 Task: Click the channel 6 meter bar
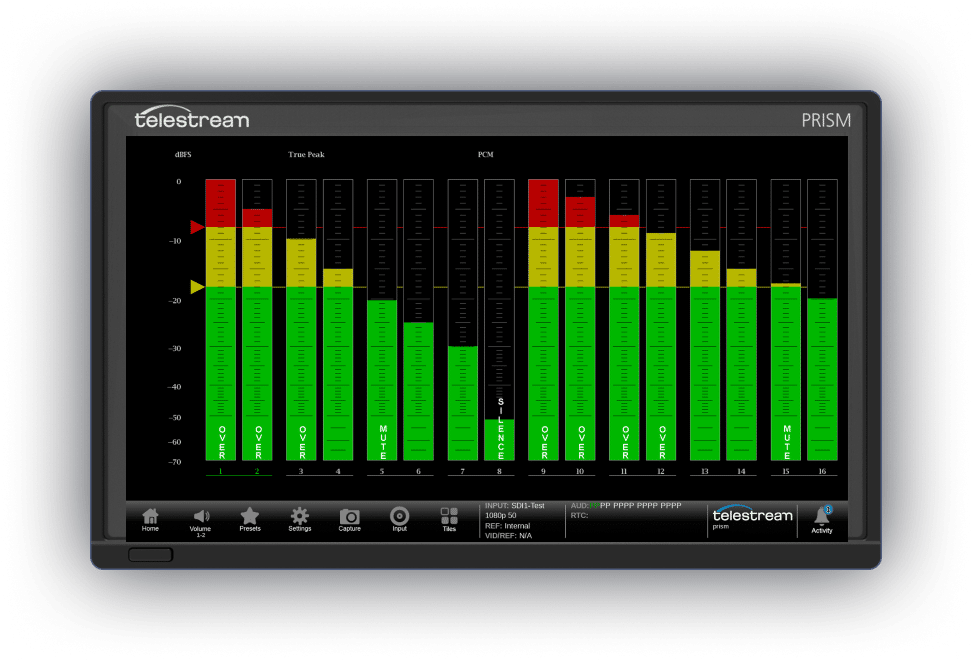point(418,320)
